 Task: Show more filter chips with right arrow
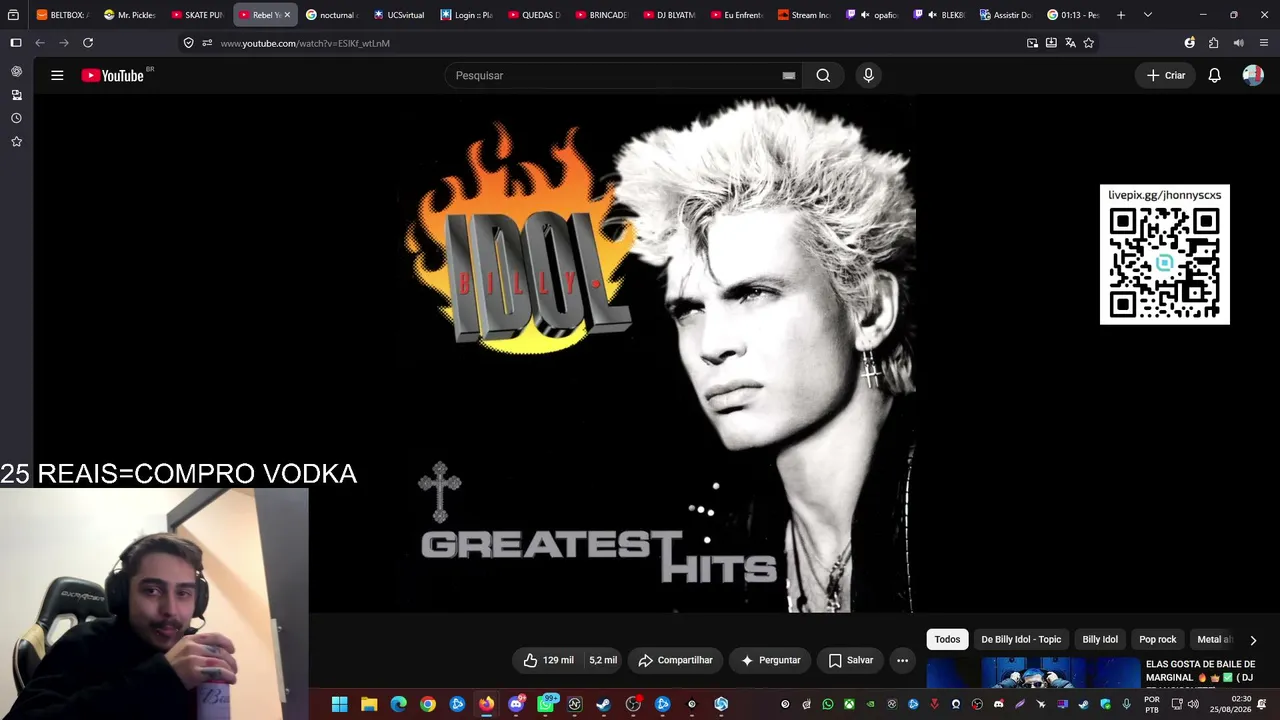pos(1253,640)
